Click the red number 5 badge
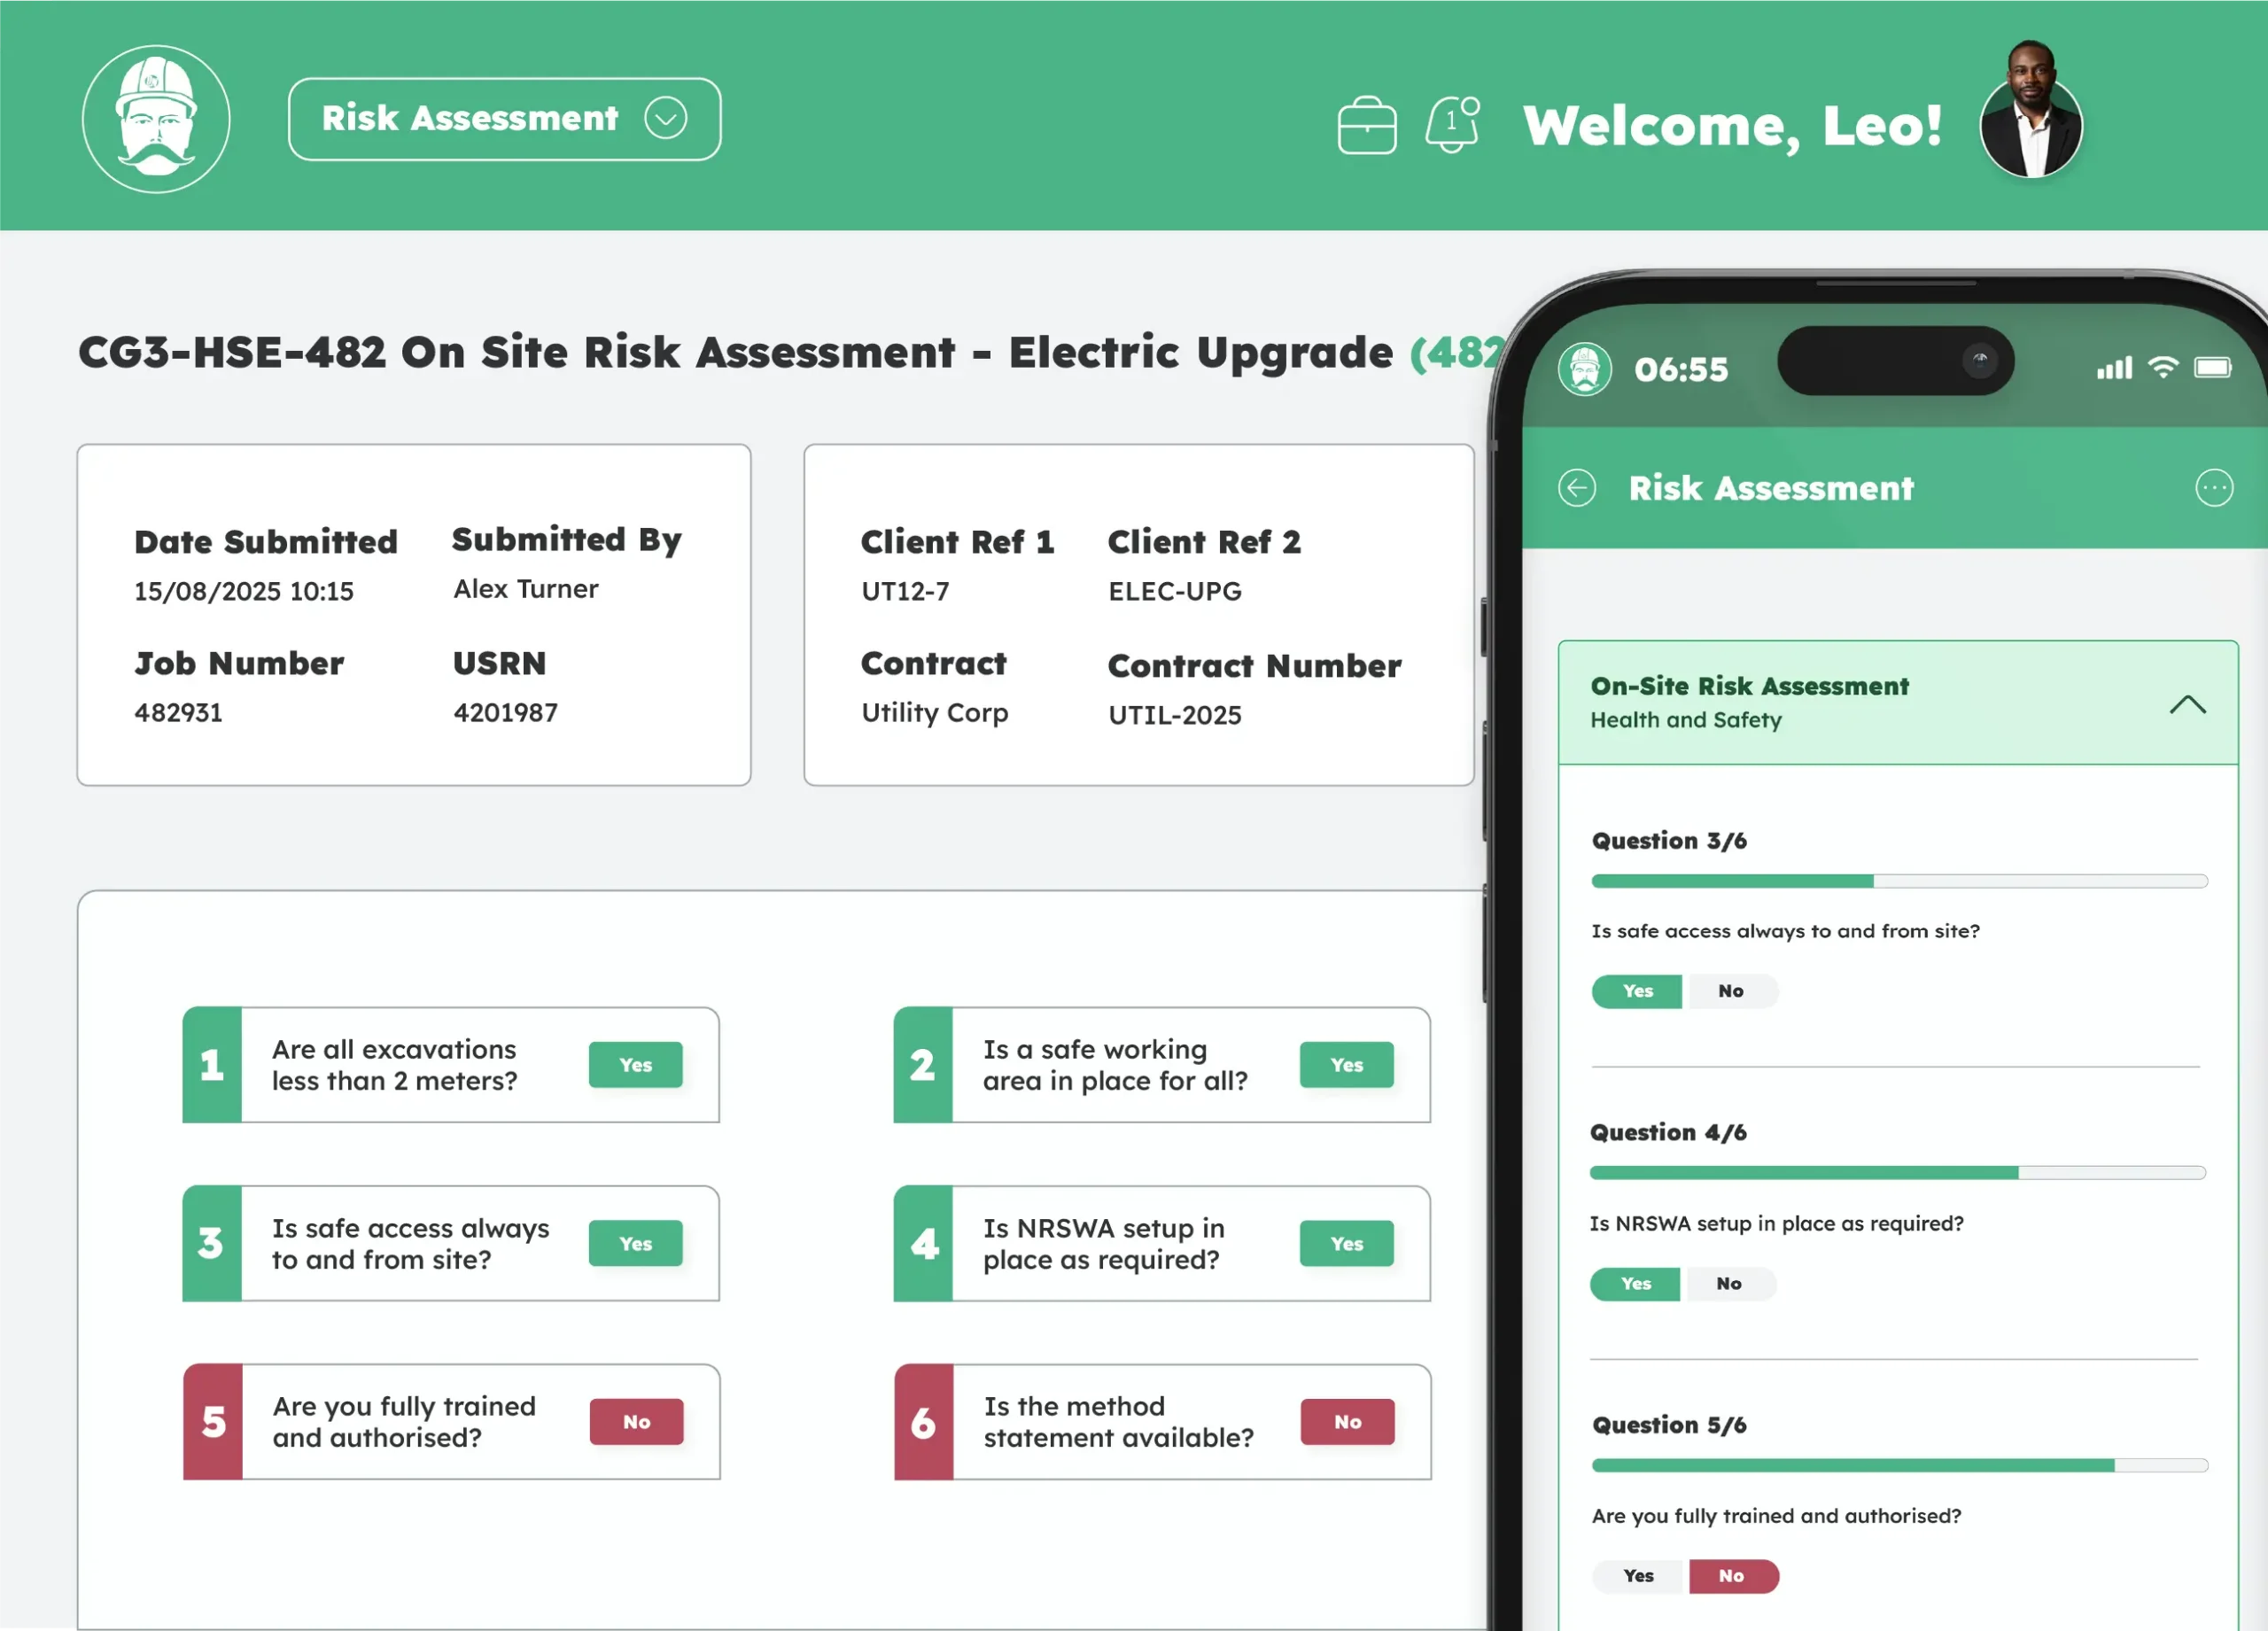The width and height of the screenshot is (2268, 1631). point(213,1421)
